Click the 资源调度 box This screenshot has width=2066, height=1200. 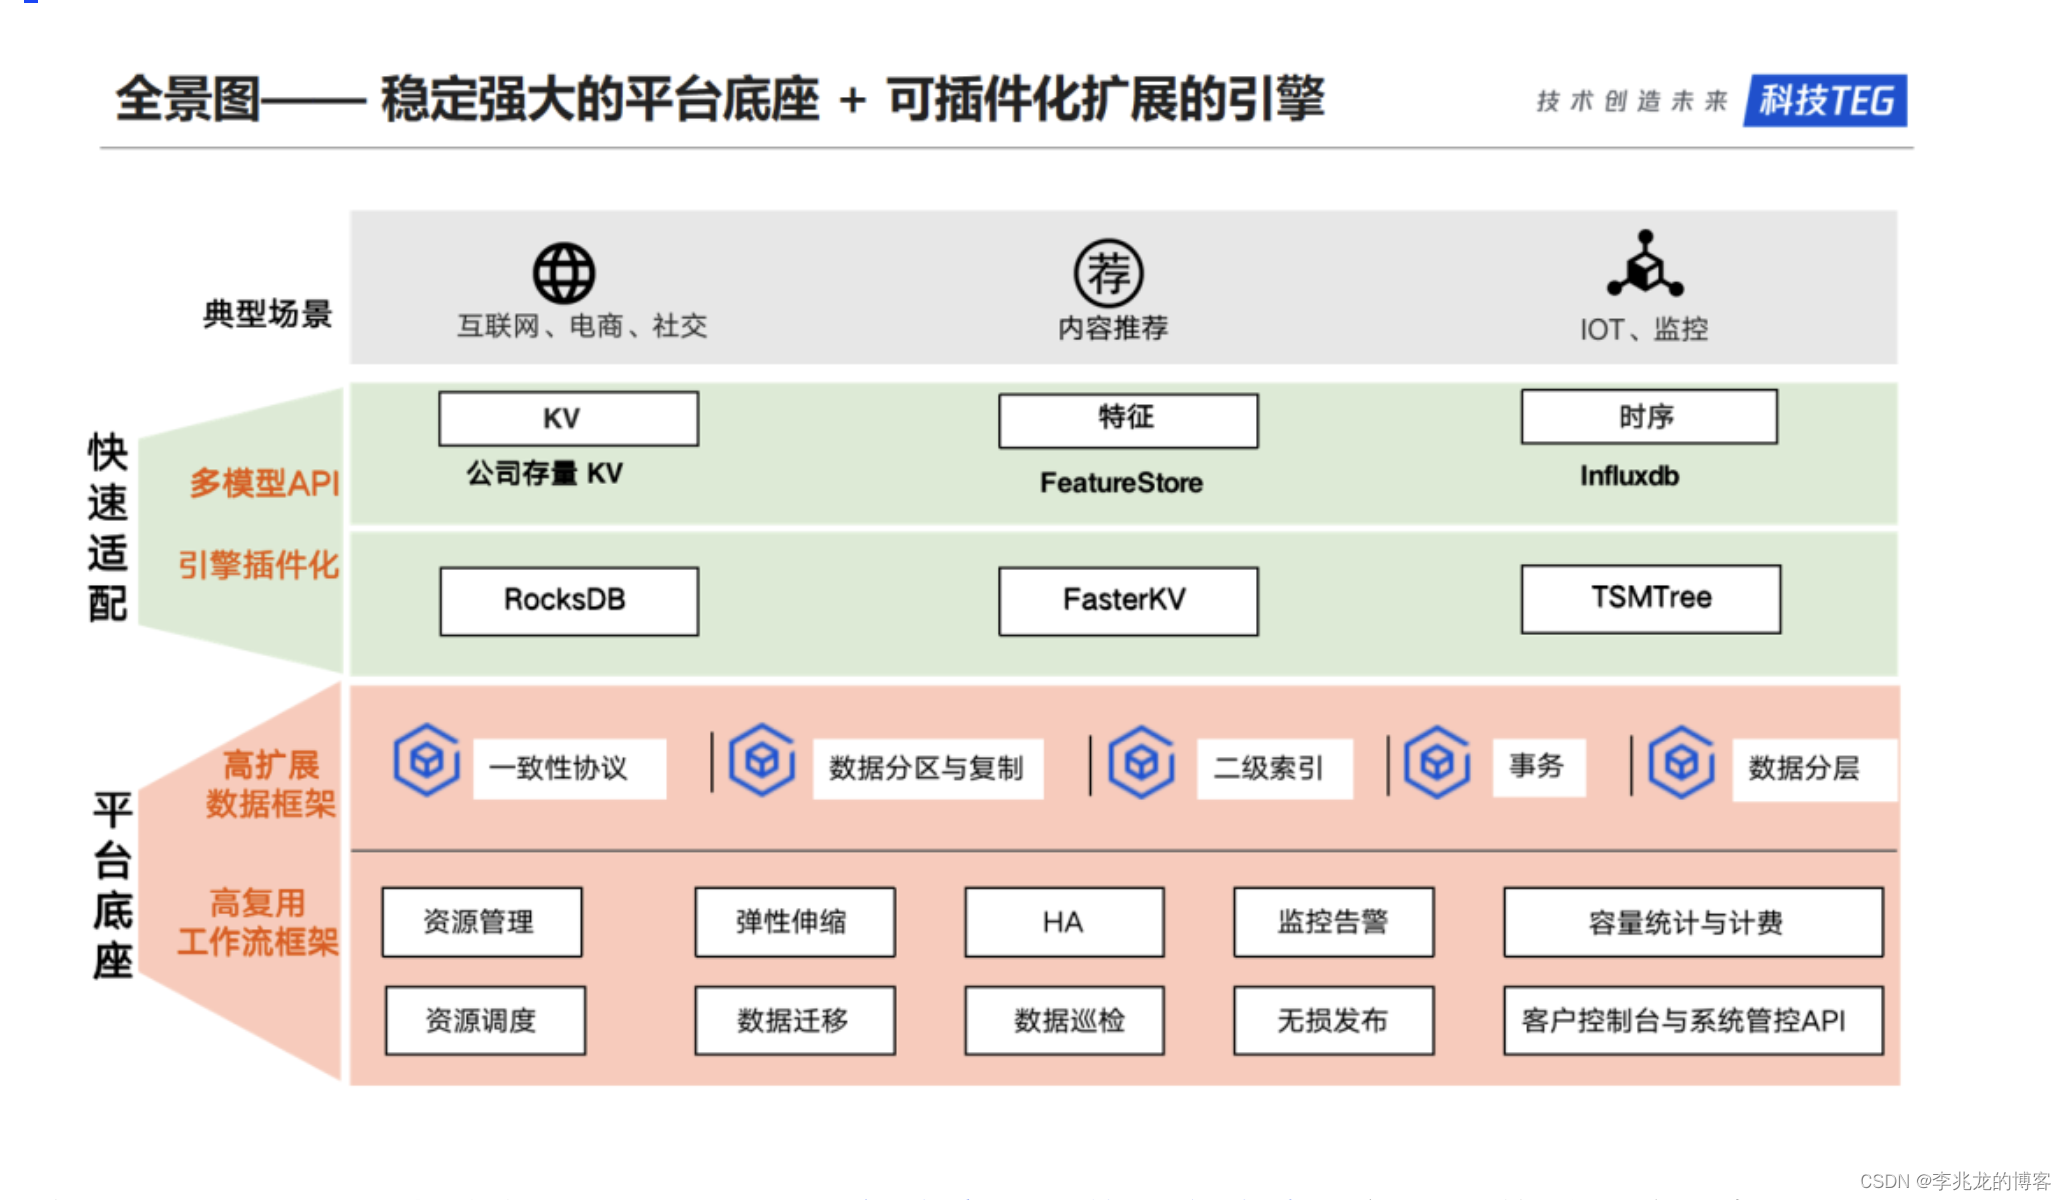[x=485, y=1020]
